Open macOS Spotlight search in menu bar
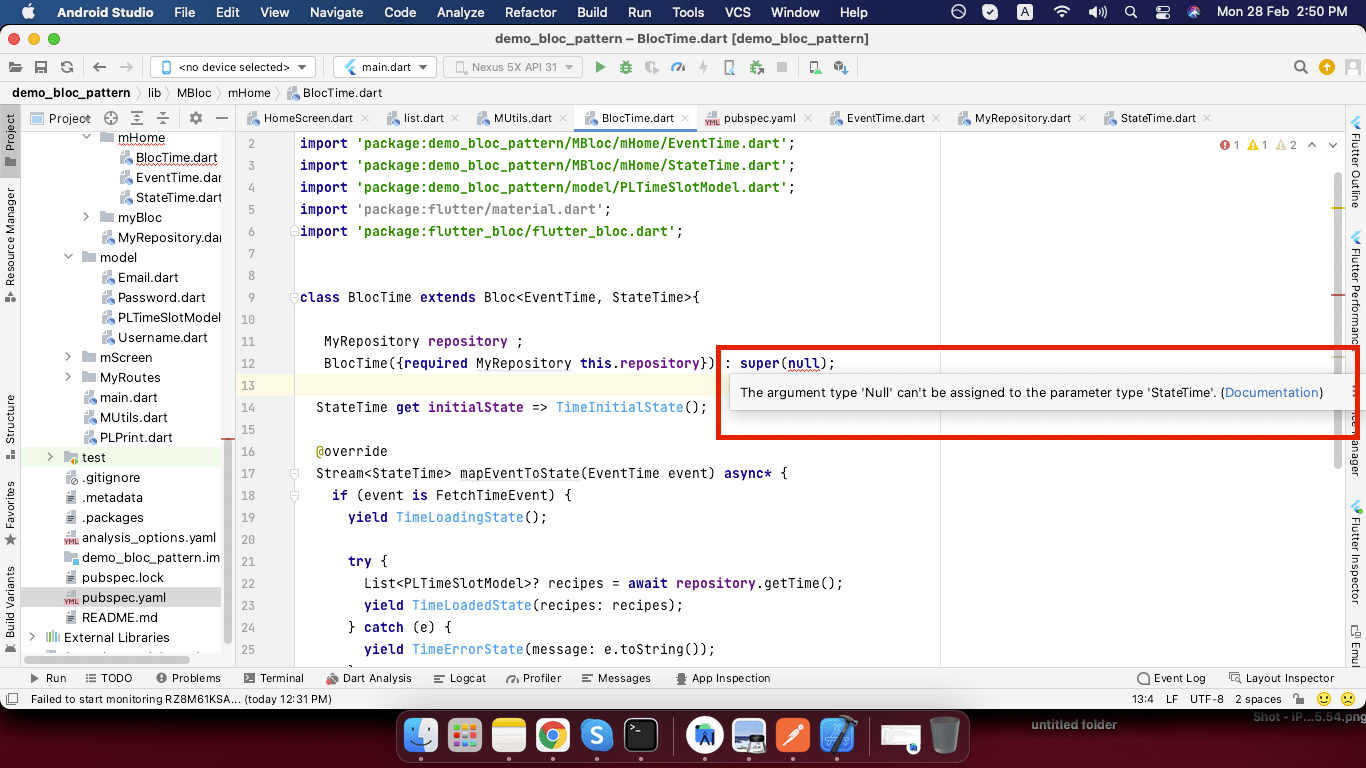1366x768 pixels. pos(1130,12)
